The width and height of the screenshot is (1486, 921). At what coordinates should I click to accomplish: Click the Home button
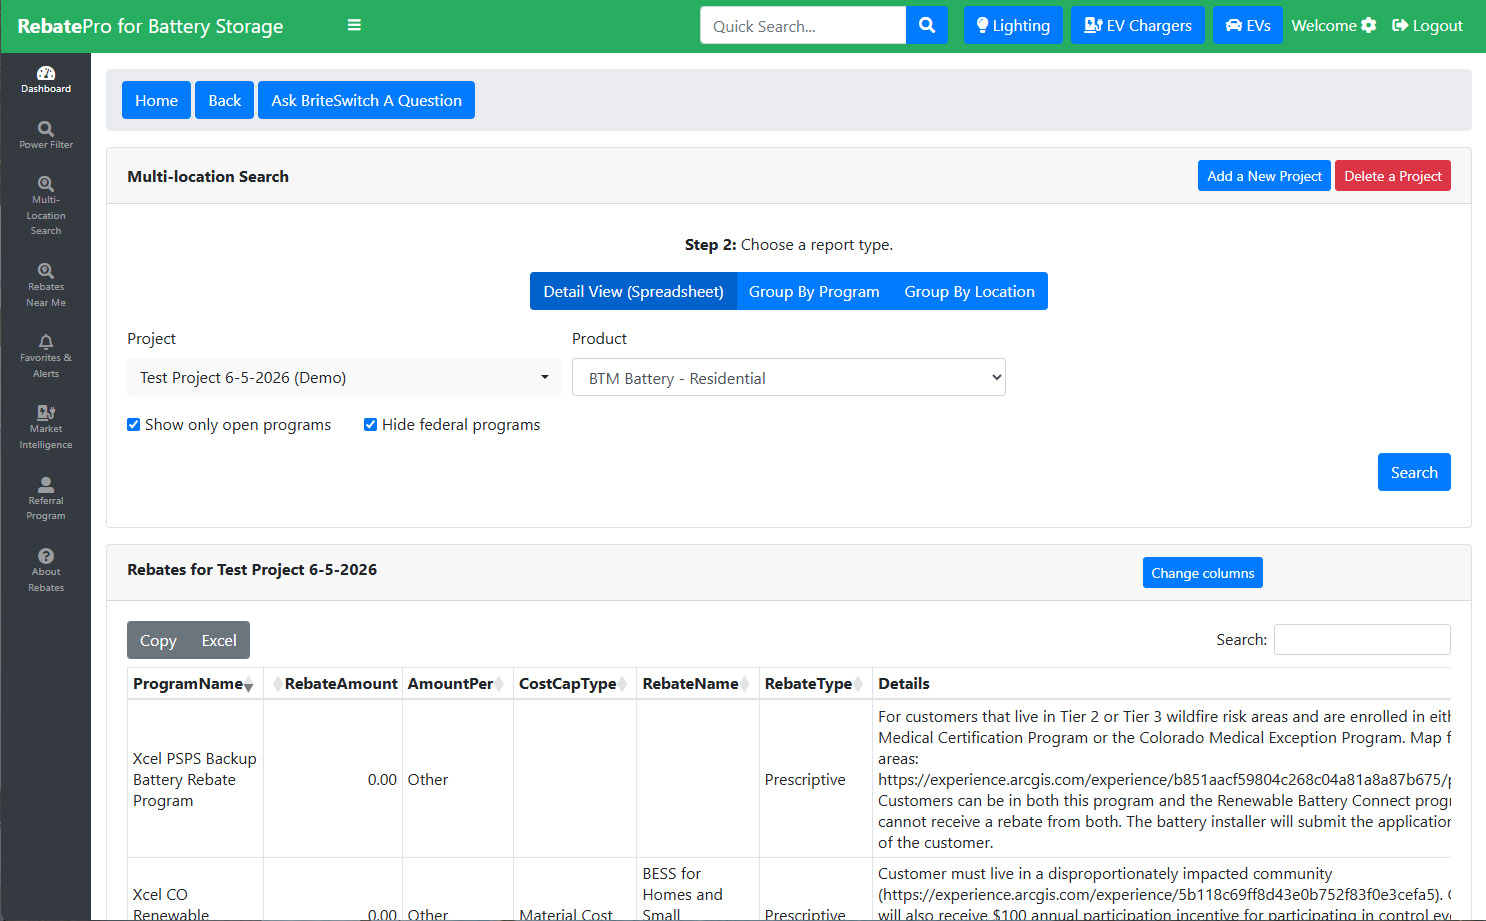[156, 100]
